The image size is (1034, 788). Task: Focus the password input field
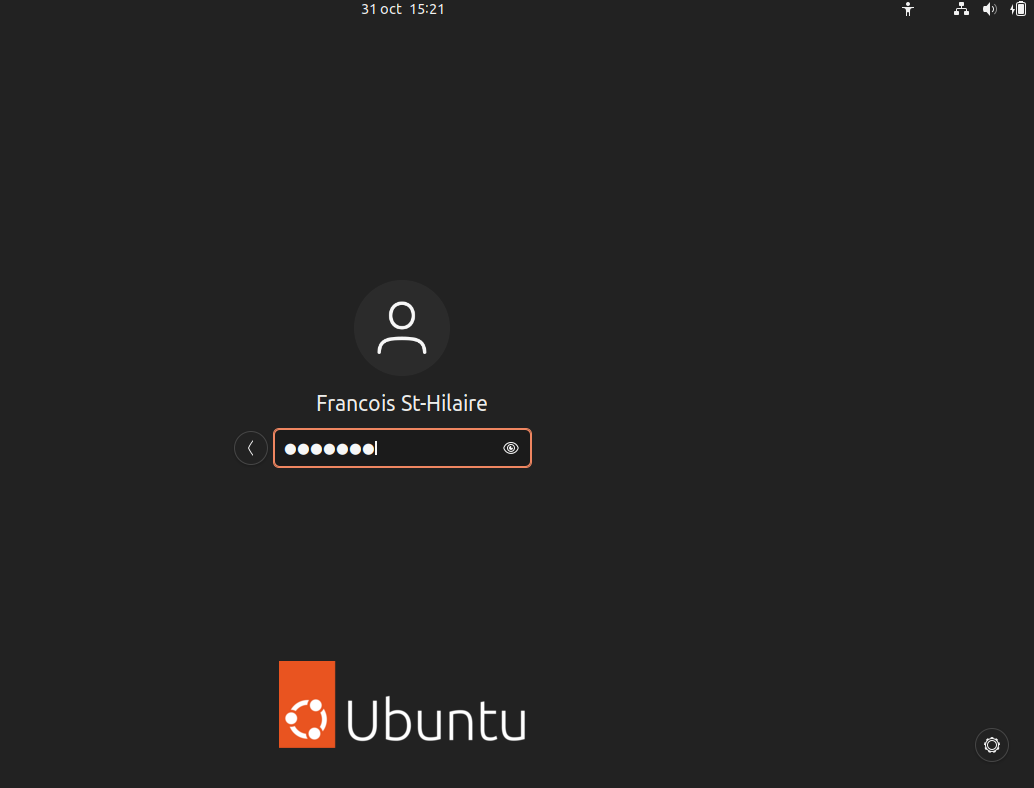(402, 448)
